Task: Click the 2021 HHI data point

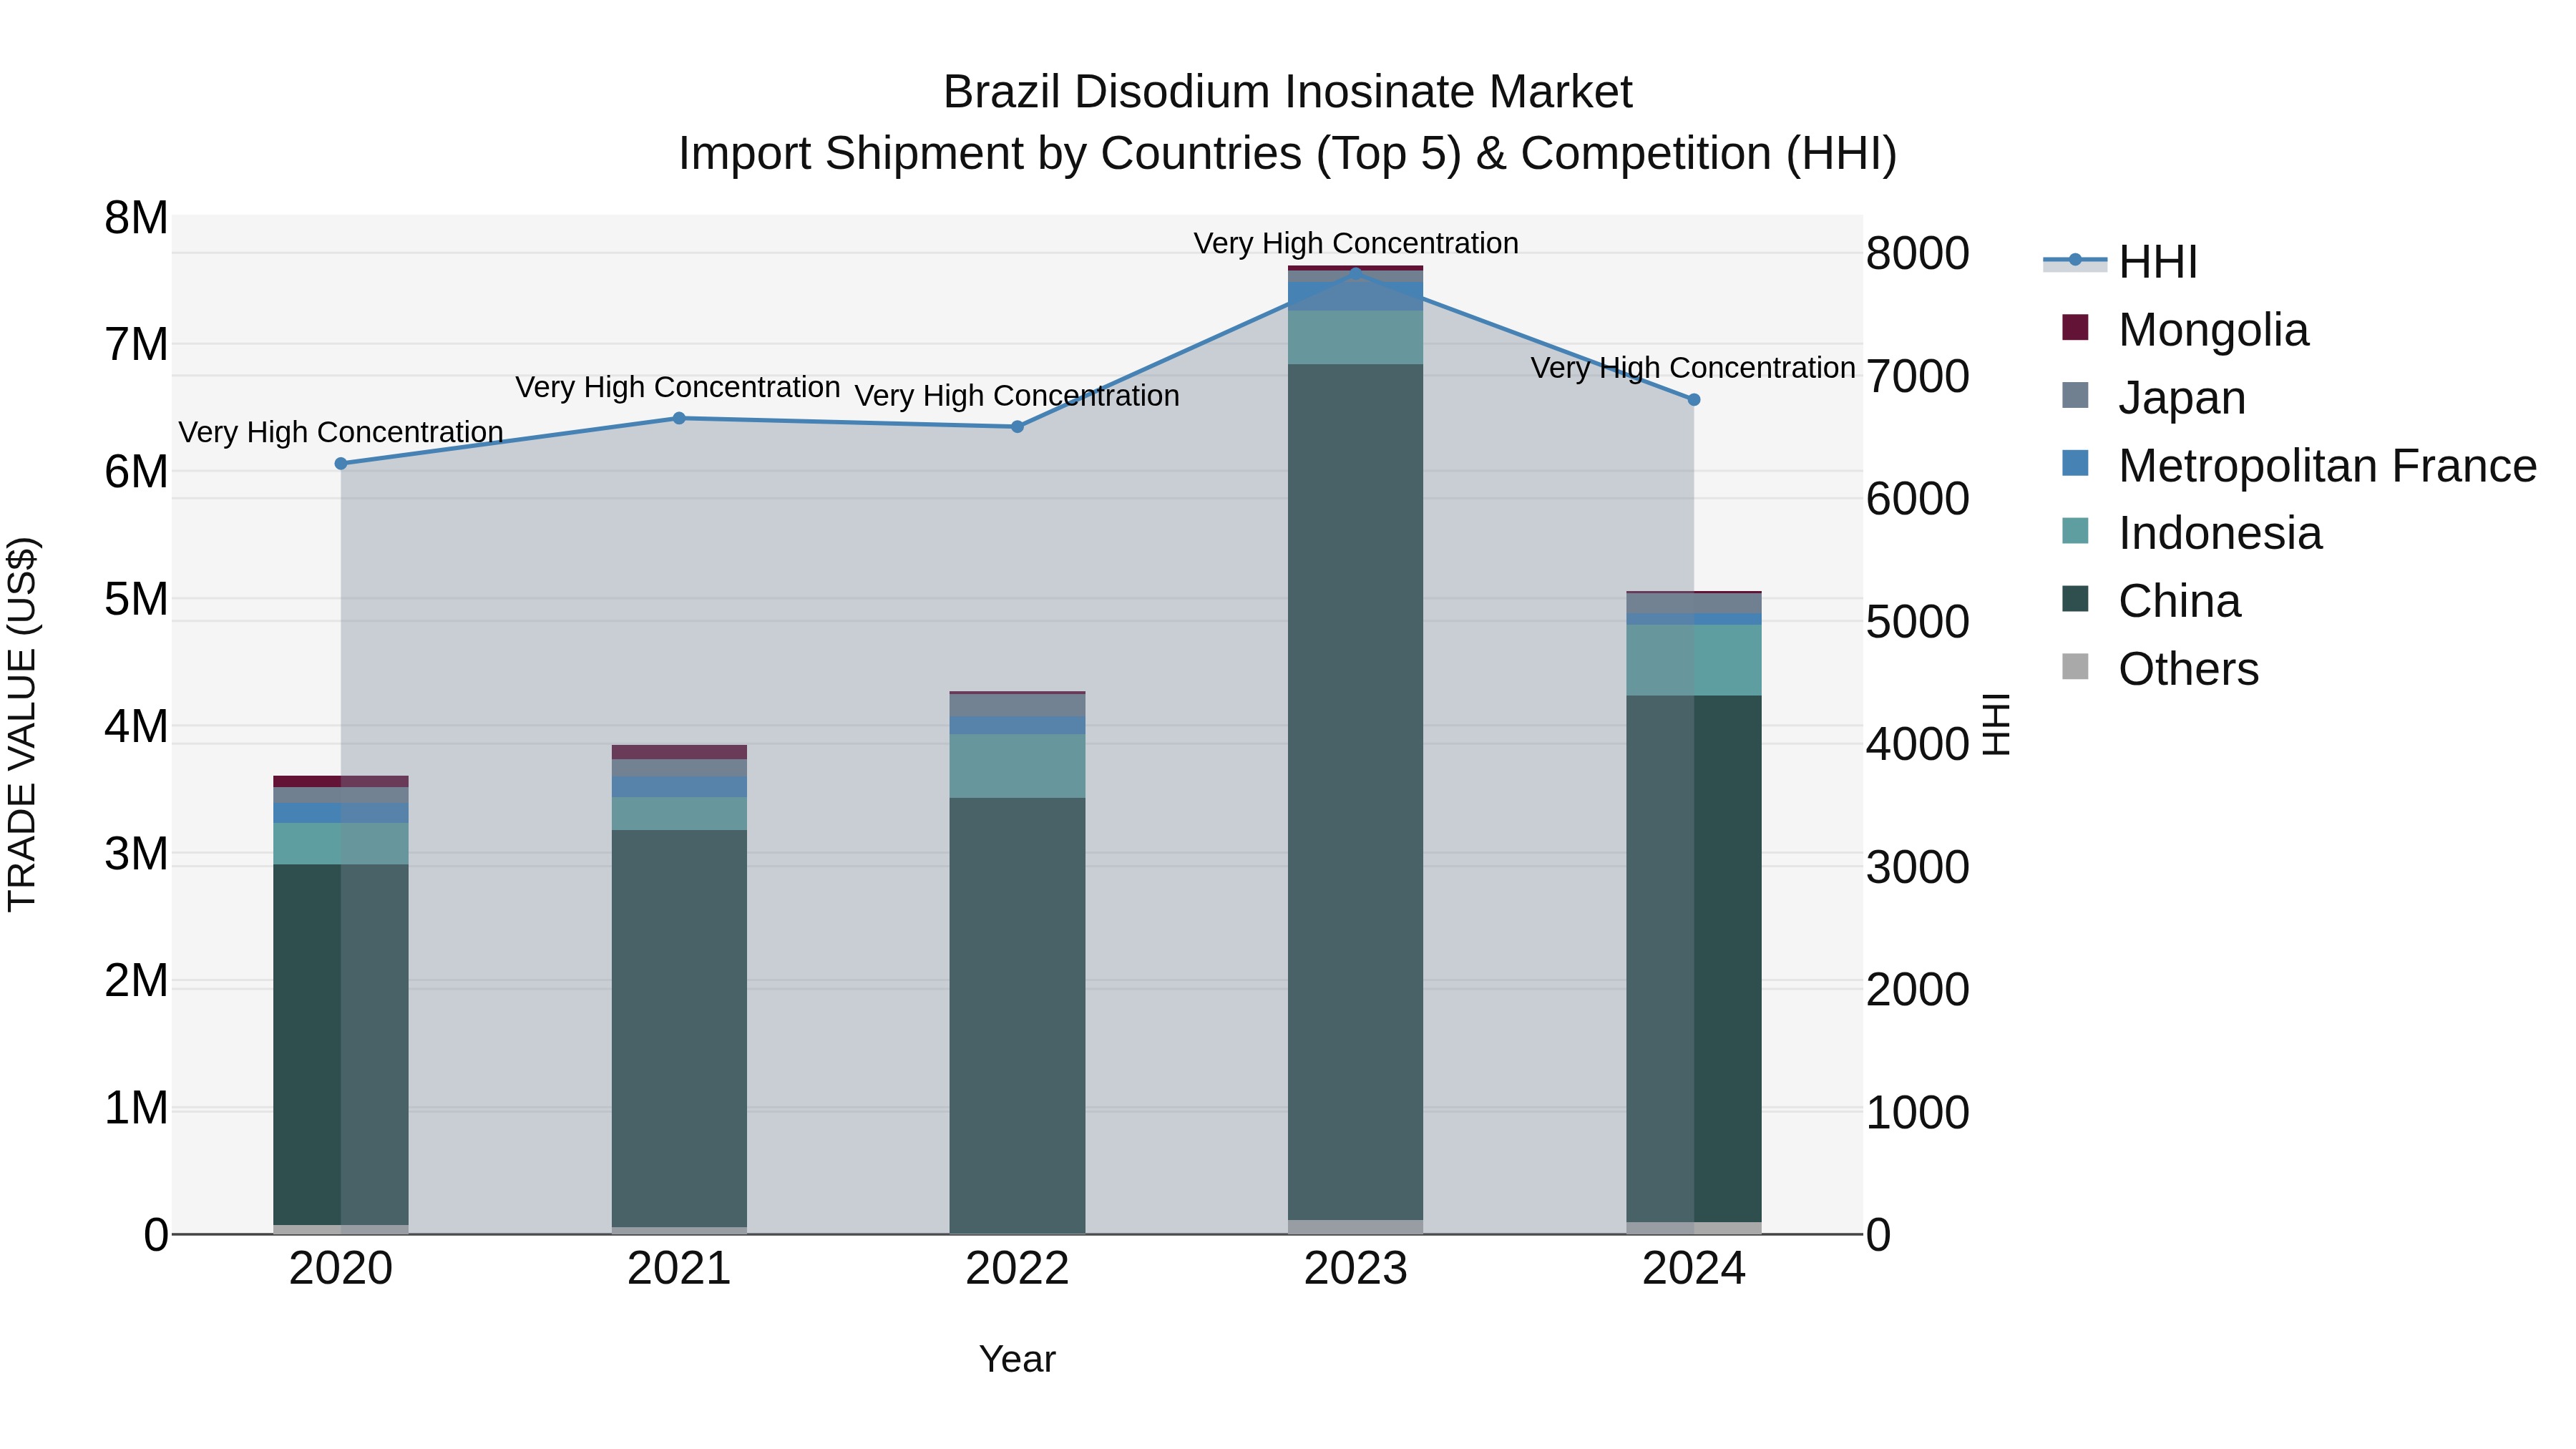Action: point(679,418)
